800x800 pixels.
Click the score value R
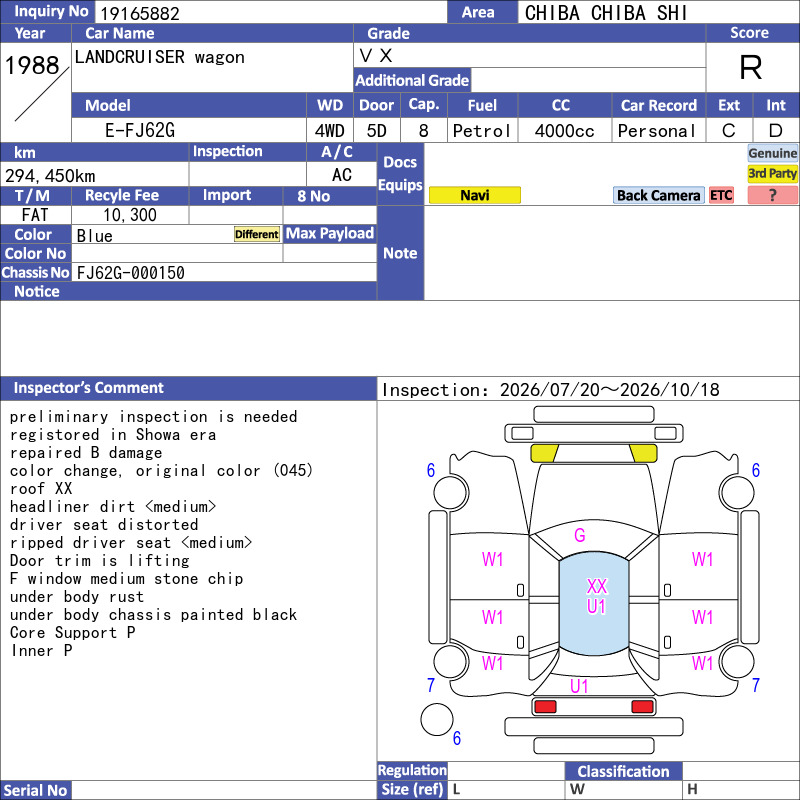[x=751, y=67]
